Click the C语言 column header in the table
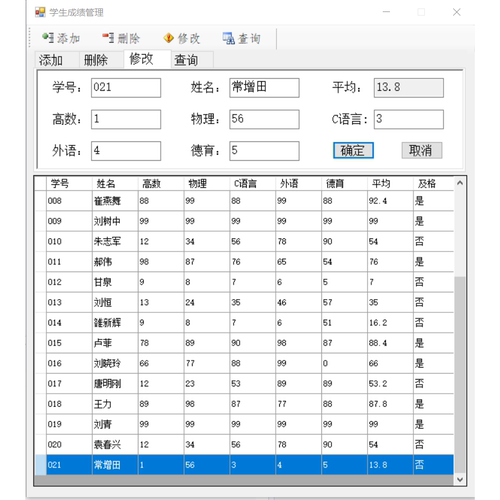 tap(252, 183)
